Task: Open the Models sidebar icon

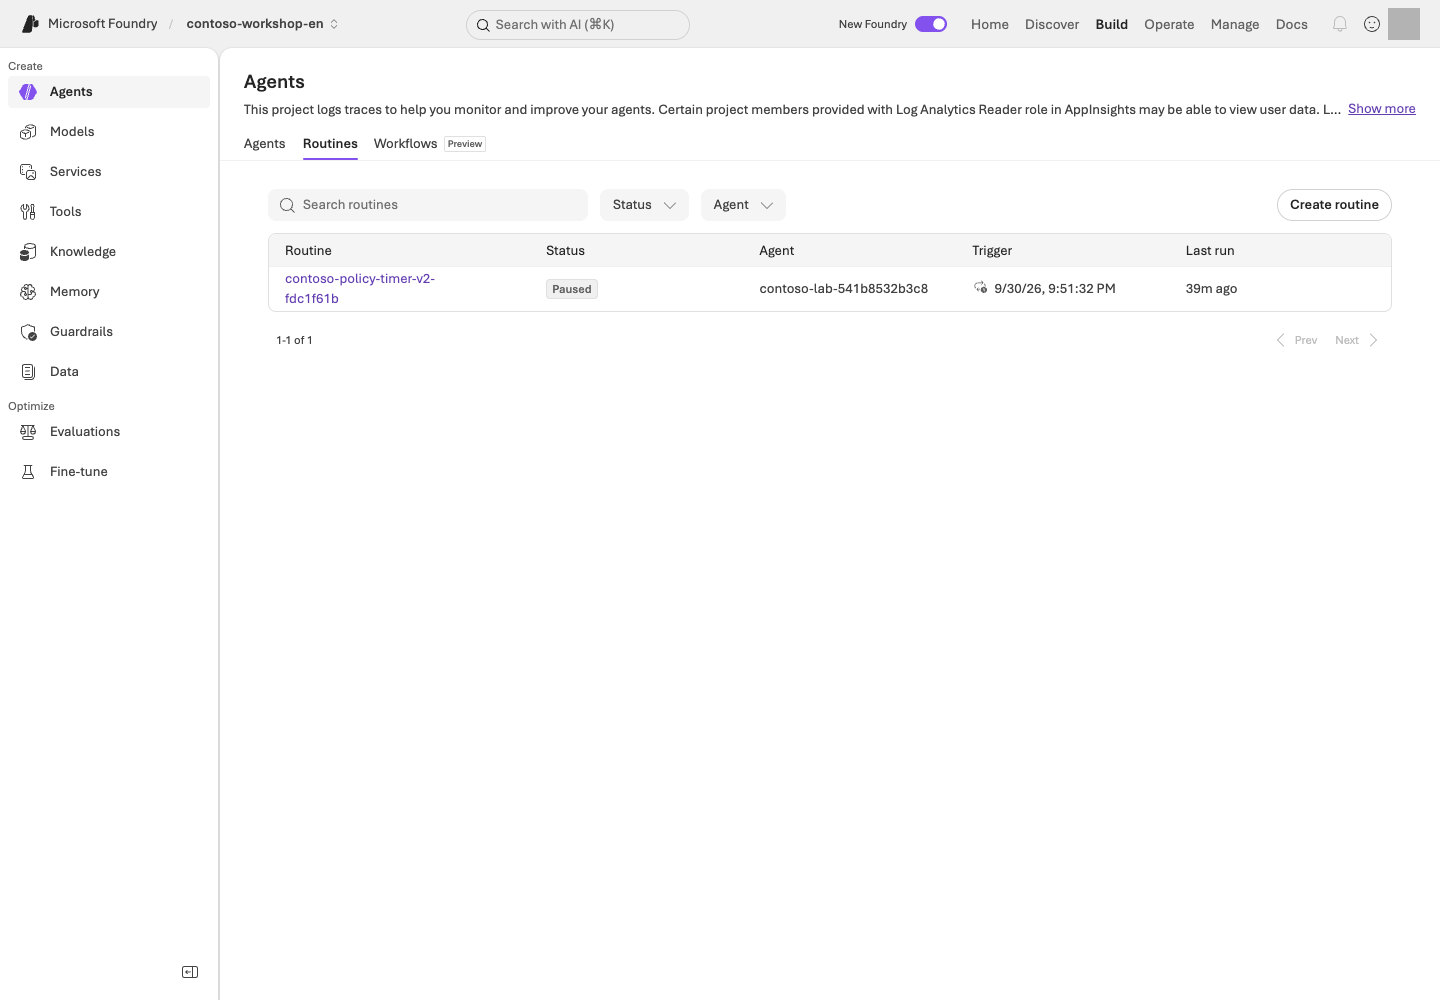Action: 28,132
